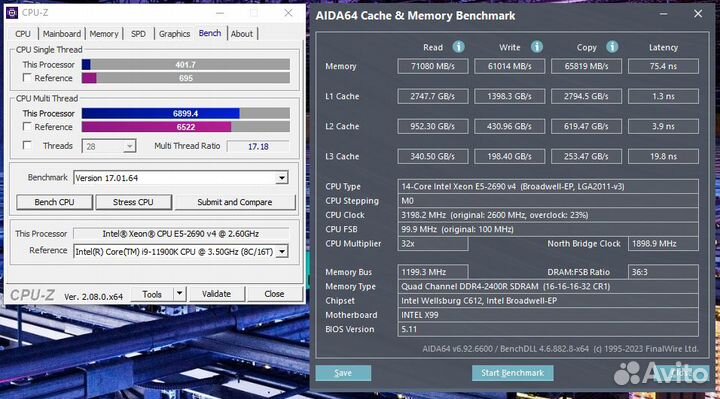Switch to the CPU tab

tap(22, 34)
